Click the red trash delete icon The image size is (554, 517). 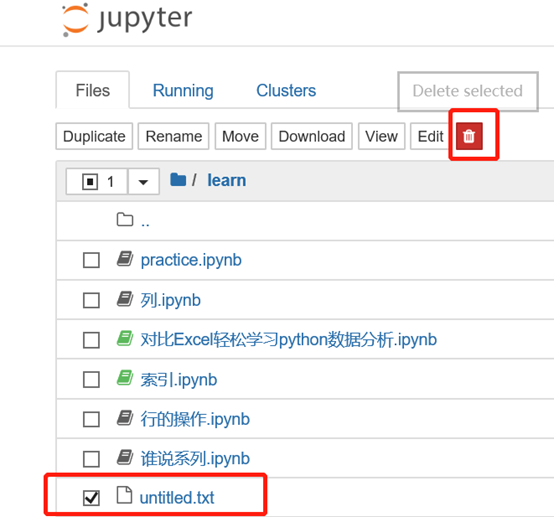coord(469,136)
